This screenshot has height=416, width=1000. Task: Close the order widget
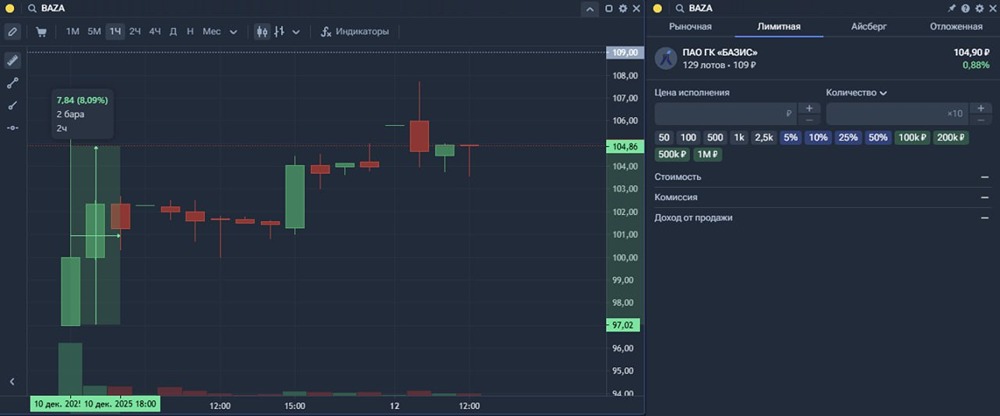point(992,8)
